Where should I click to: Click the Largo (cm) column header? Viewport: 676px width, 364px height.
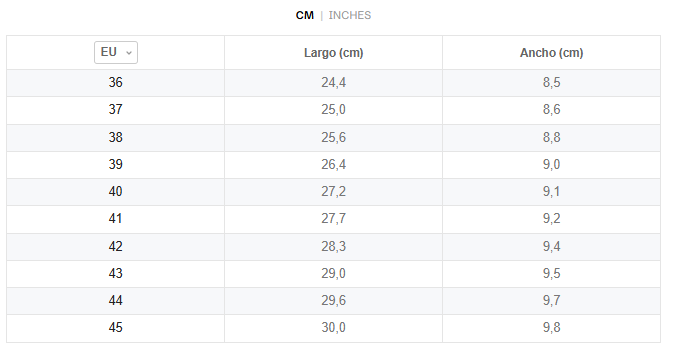[x=333, y=53]
